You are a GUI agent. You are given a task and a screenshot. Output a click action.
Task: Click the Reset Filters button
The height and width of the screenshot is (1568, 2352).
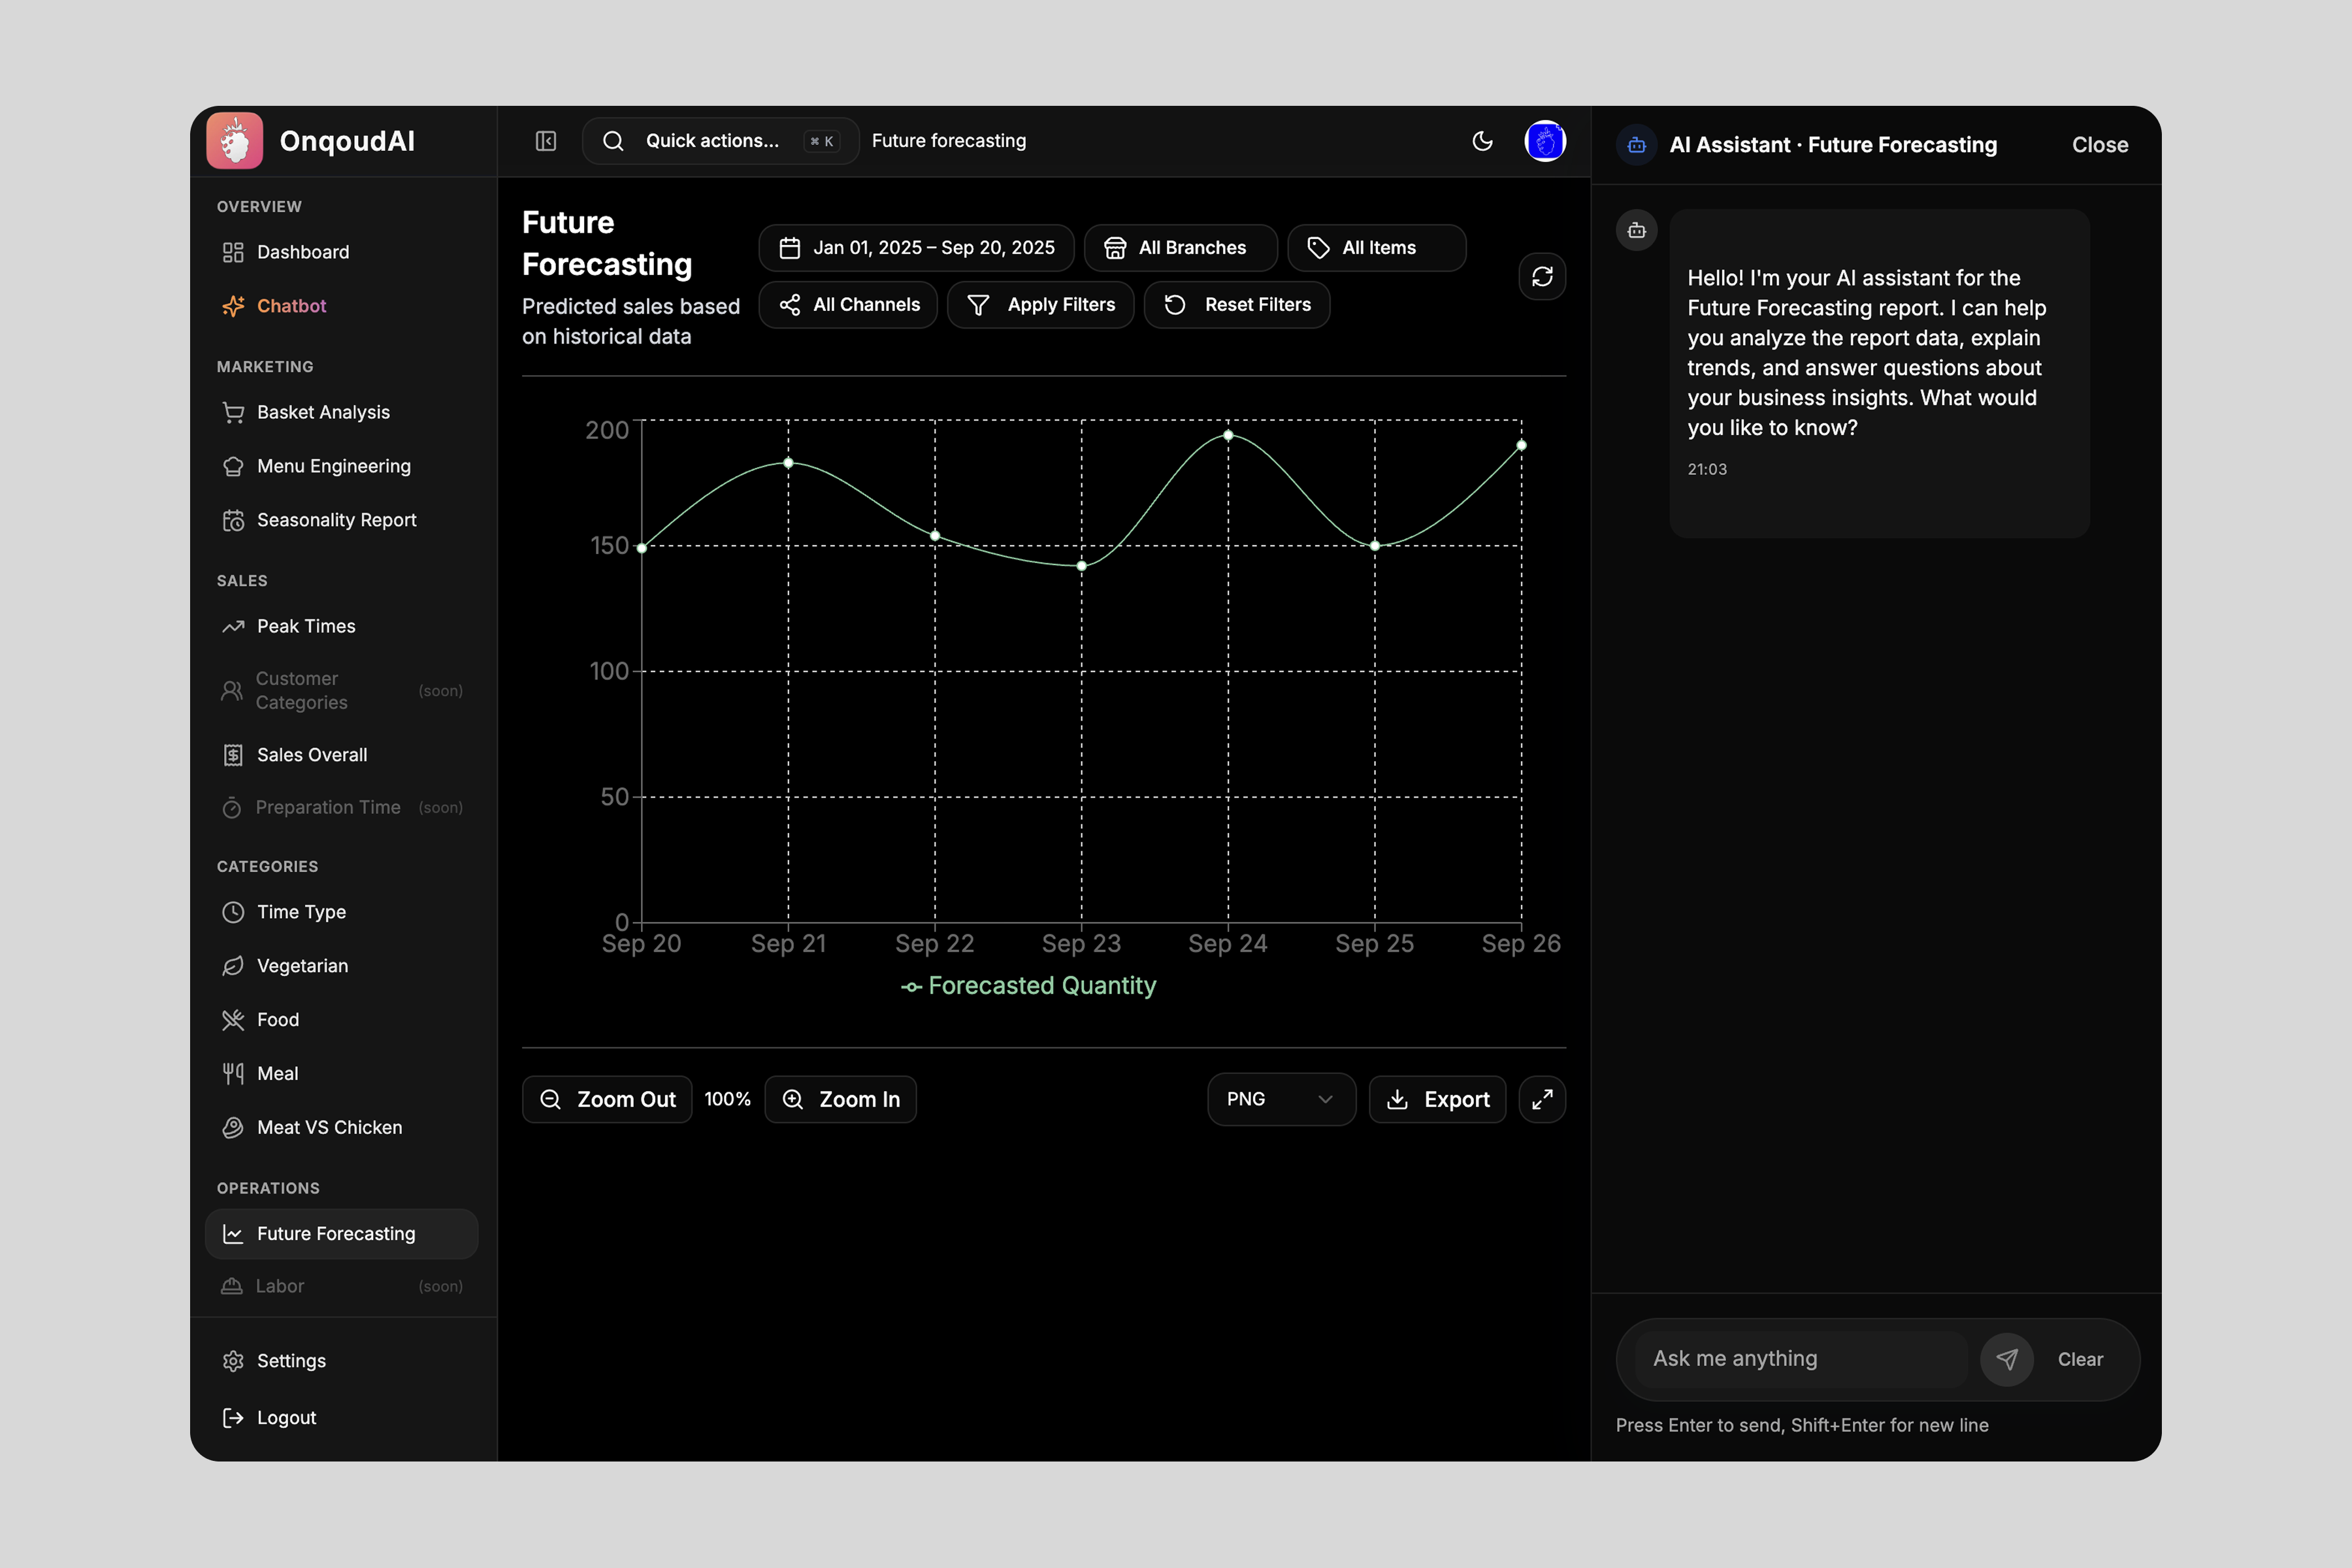(x=1237, y=305)
